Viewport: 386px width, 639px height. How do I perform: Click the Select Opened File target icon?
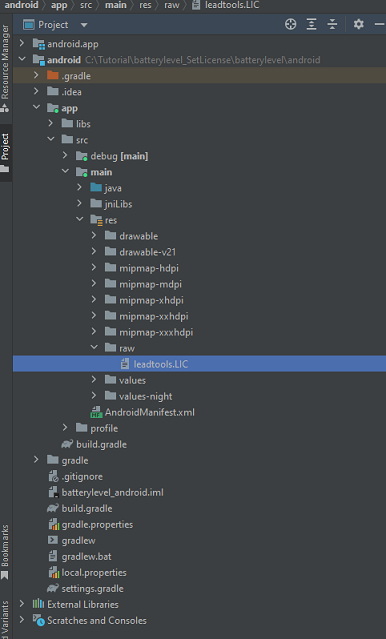point(291,24)
